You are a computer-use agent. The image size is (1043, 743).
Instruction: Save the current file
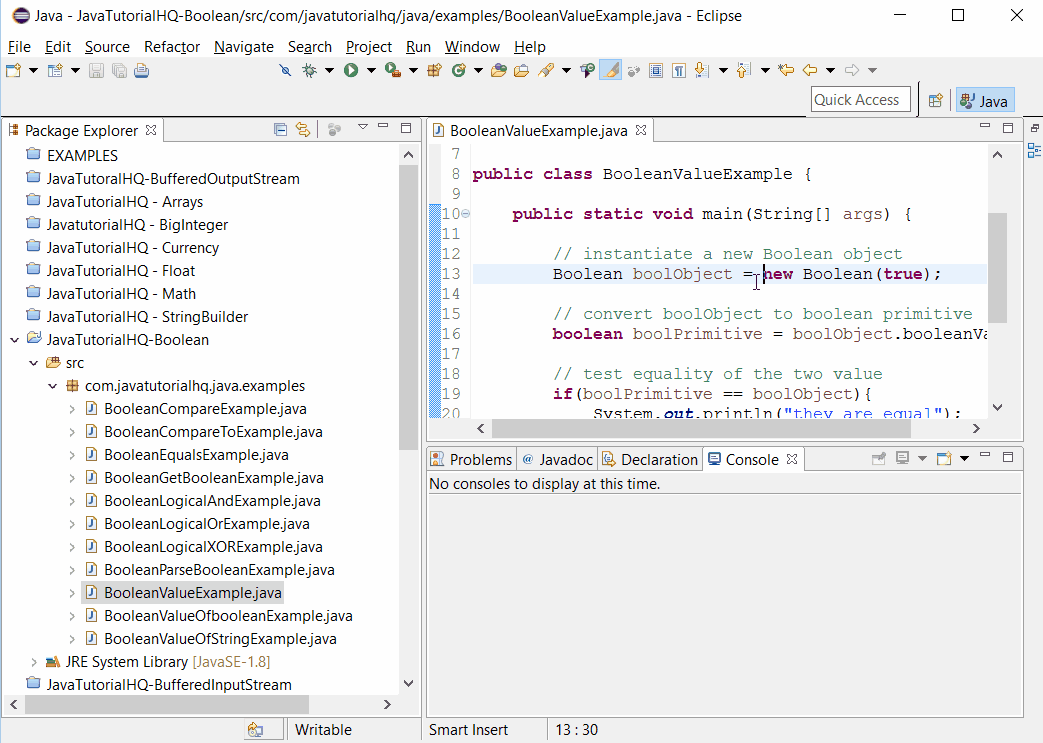[x=95, y=70]
